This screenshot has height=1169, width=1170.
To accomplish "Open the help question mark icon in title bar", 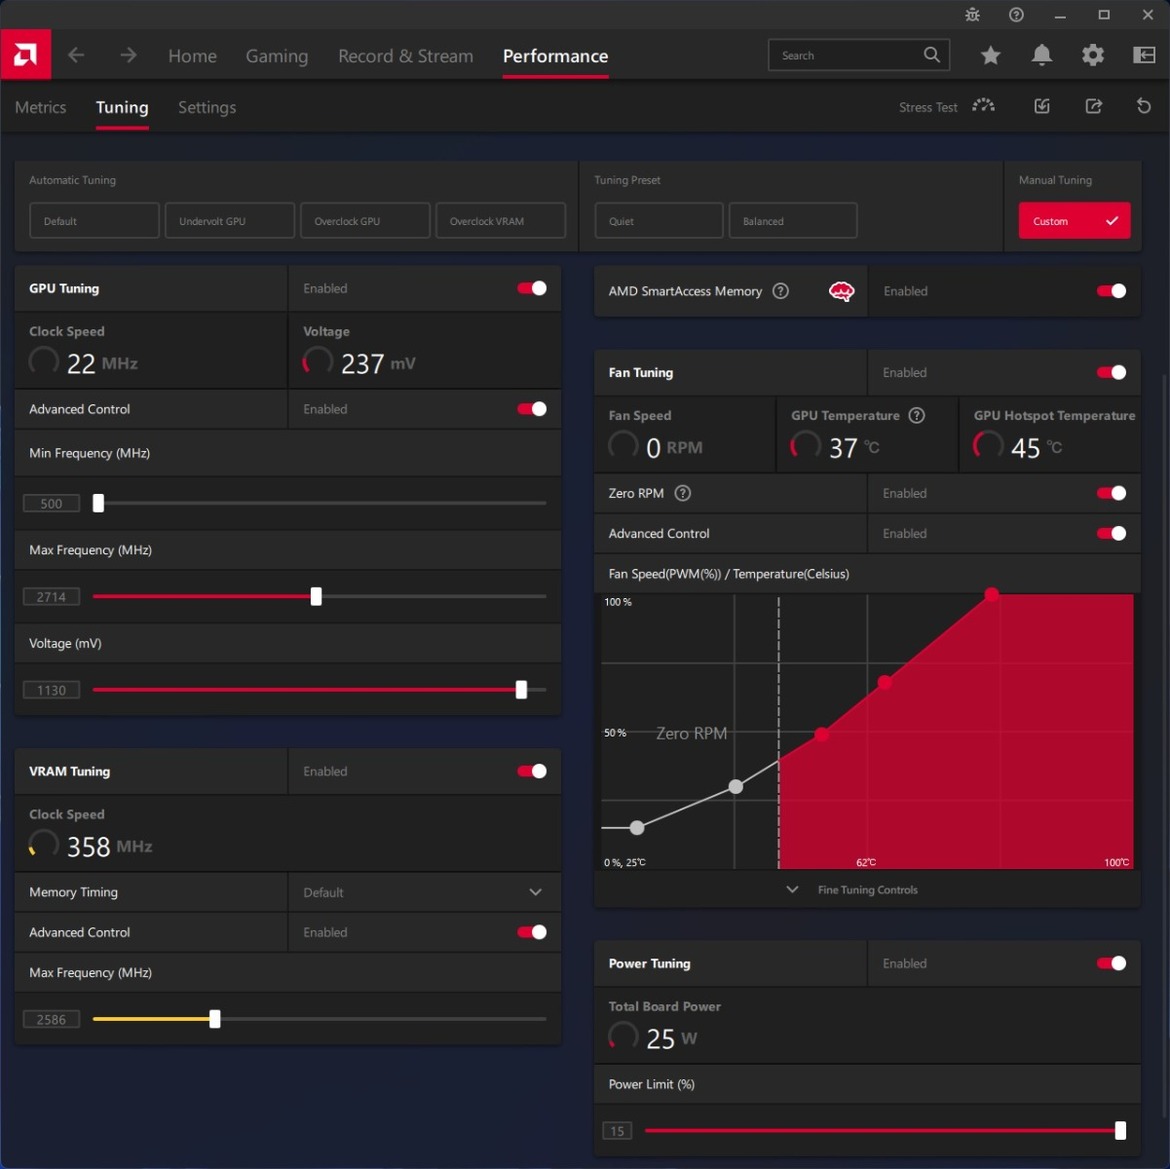I will 1016,15.
